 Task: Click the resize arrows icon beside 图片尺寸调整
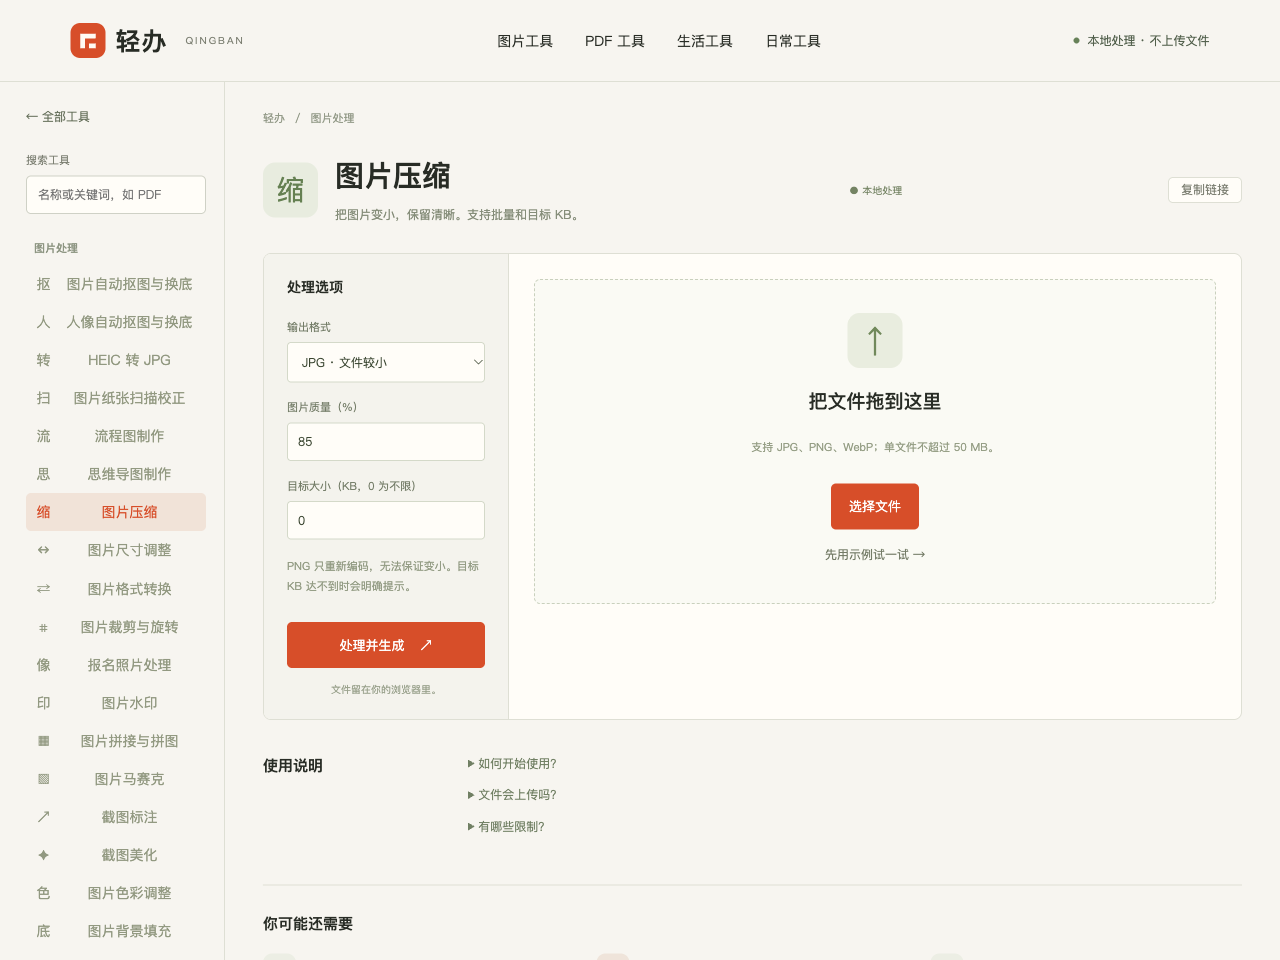point(43,550)
